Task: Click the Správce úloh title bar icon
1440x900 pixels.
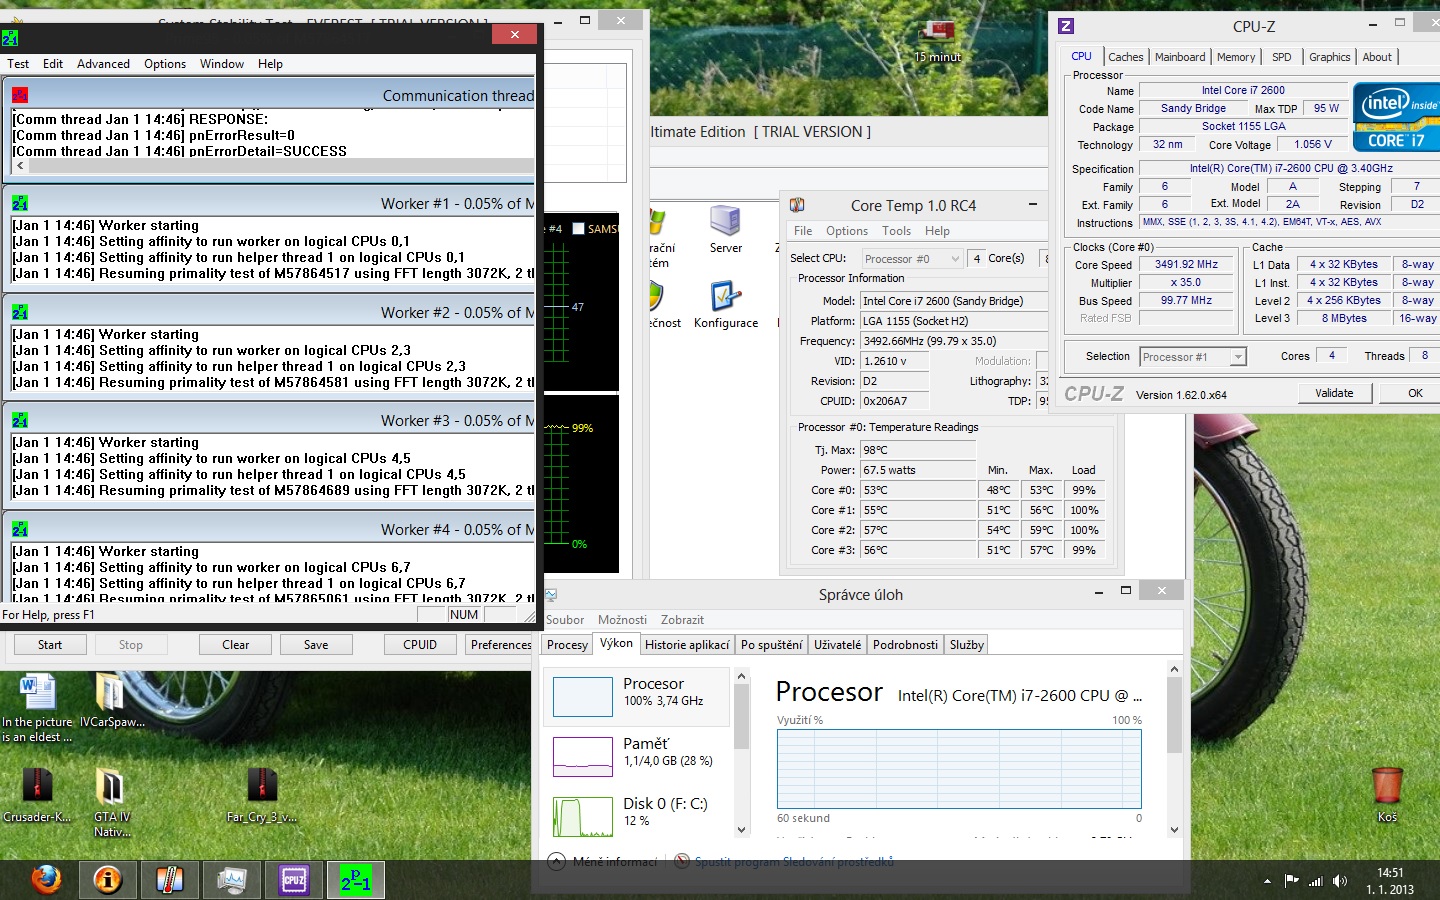Action: 551,594
